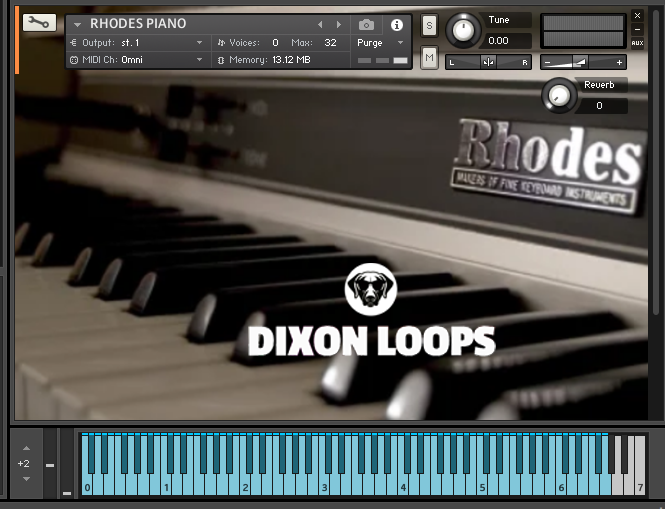Mute the instrument with M button
The height and width of the screenshot is (509, 665).
point(429,57)
